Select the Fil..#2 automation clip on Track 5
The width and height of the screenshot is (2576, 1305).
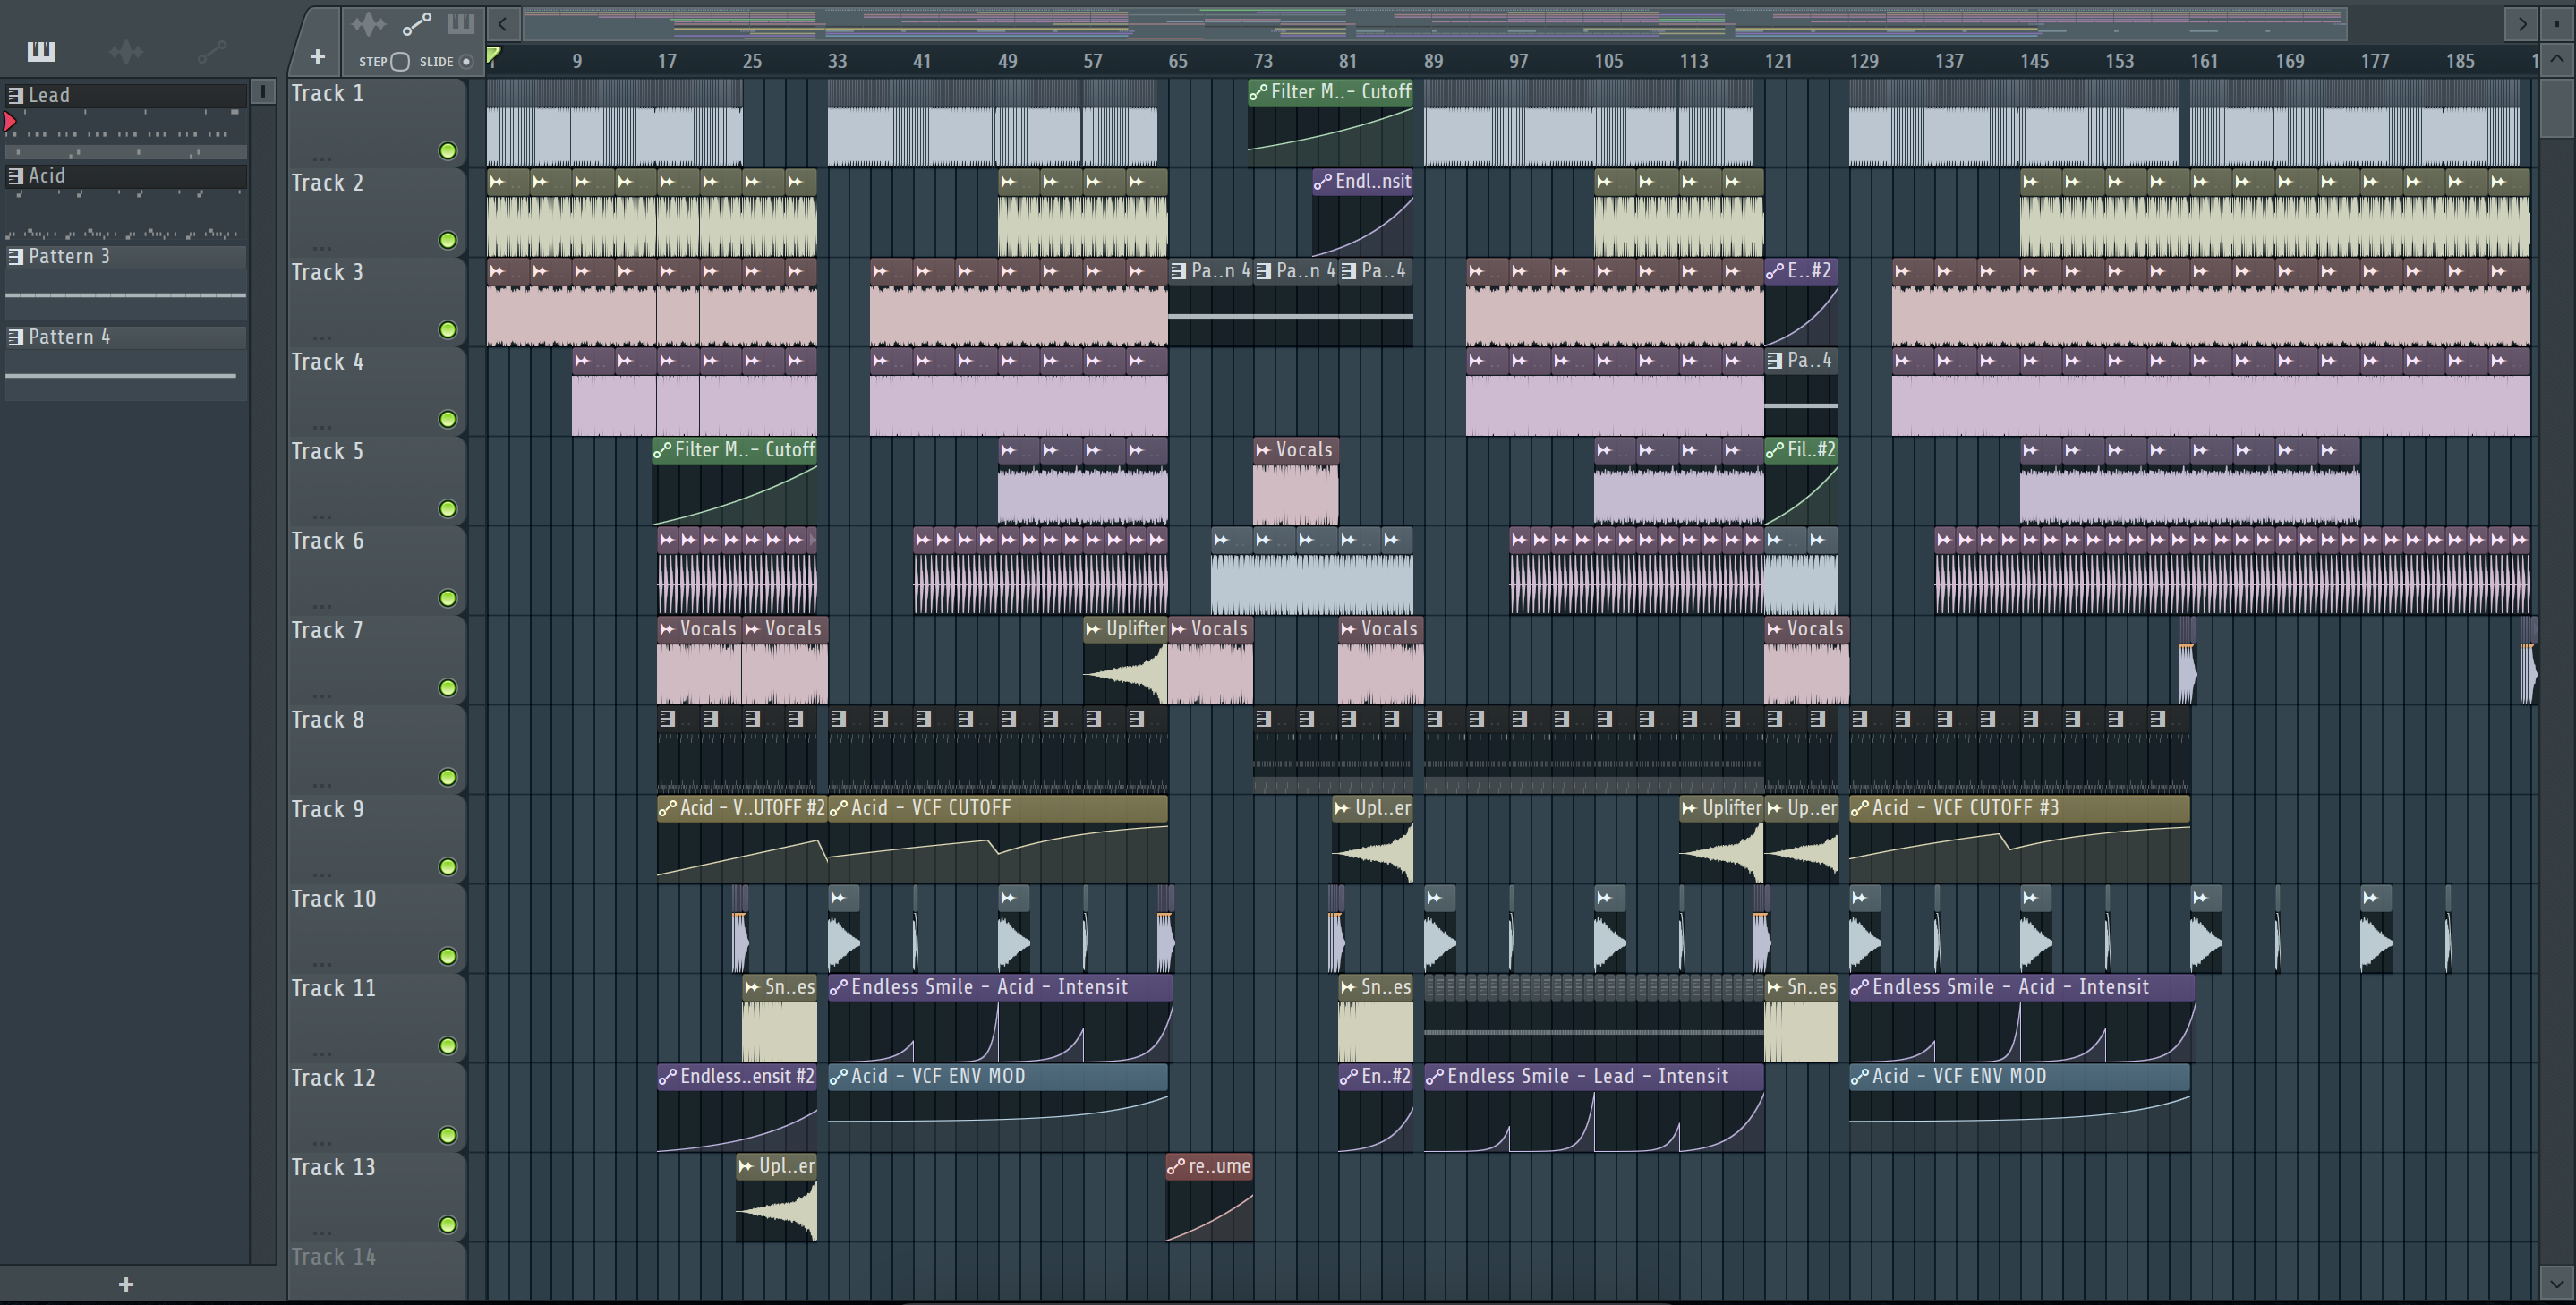tap(1800, 481)
